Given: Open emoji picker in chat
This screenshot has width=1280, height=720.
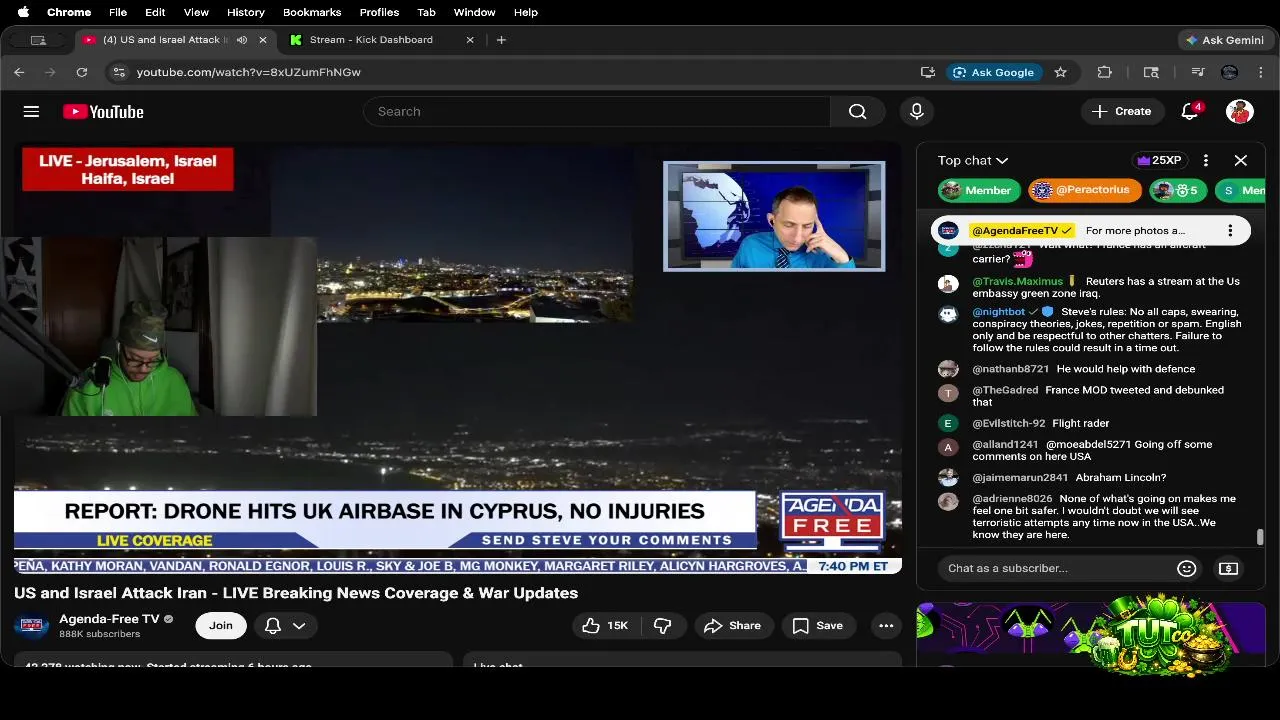Looking at the screenshot, I should (x=1187, y=568).
